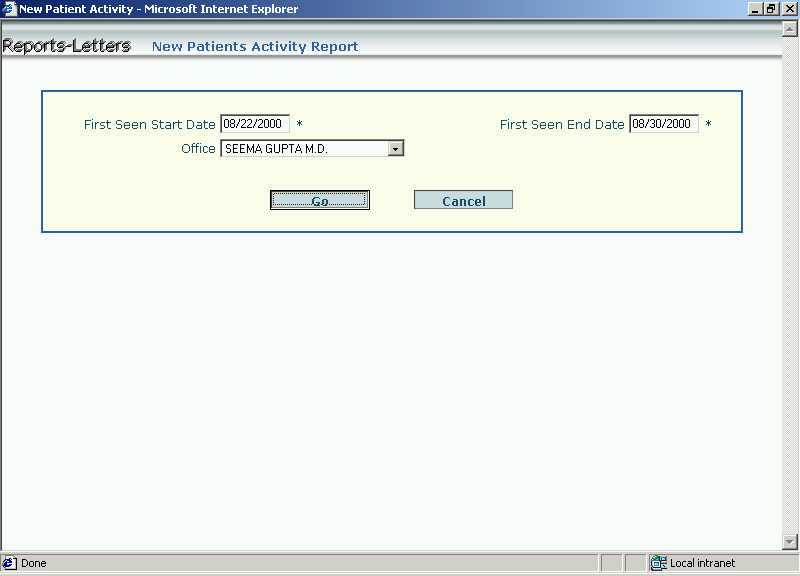Click the Reports-Letters heading
This screenshot has height=576, width=800.
(x=67, y=46)
